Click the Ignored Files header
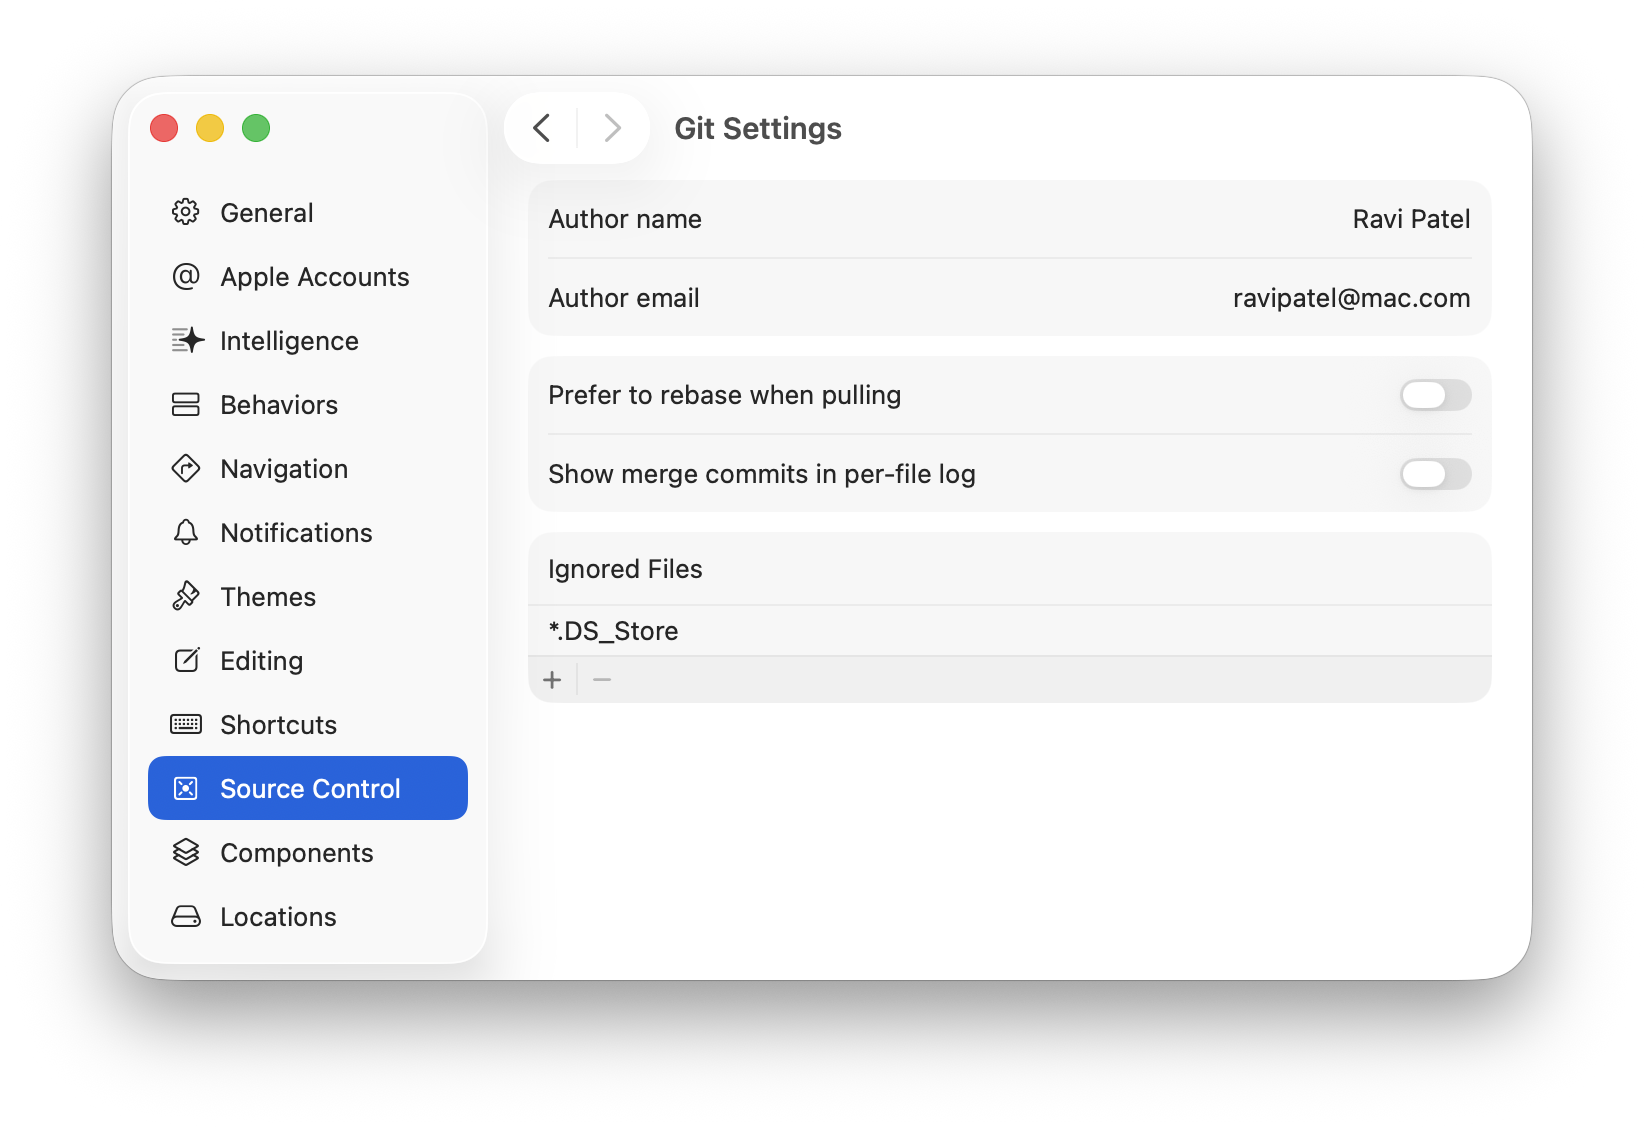Viewport: 1644px width, 1128px height. tap(625, 569)
